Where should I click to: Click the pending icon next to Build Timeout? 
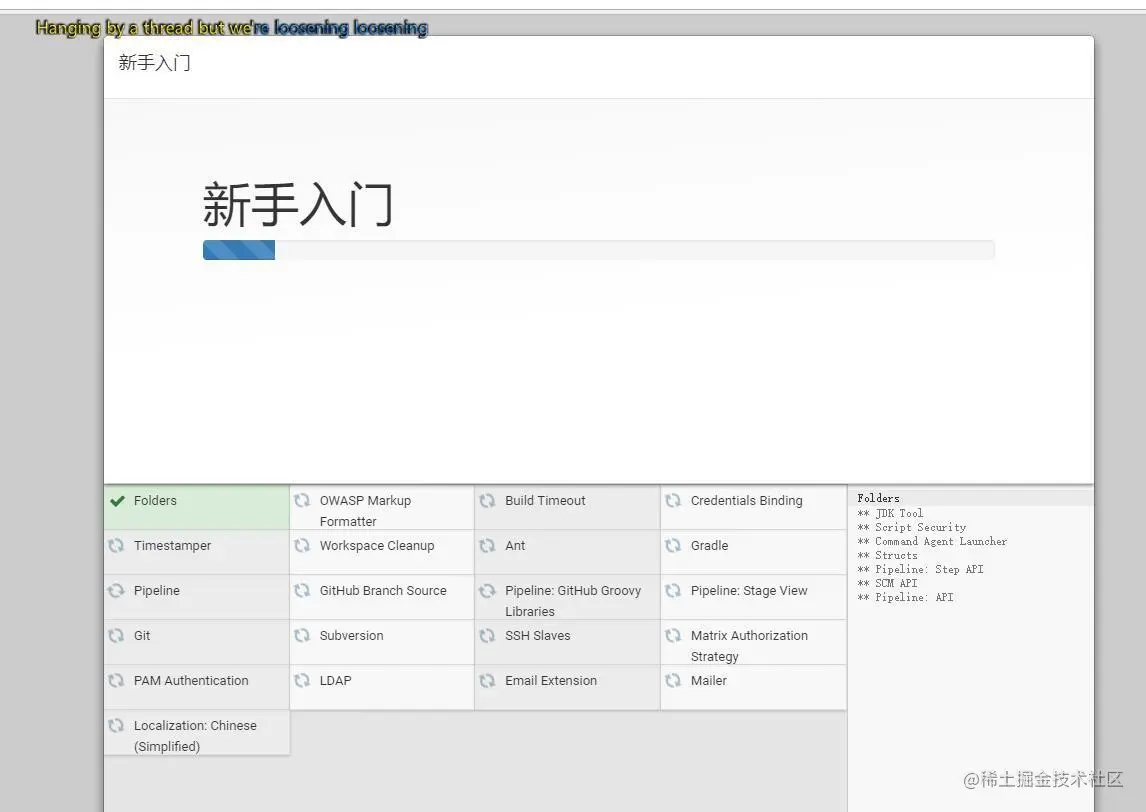coord(487,501)
